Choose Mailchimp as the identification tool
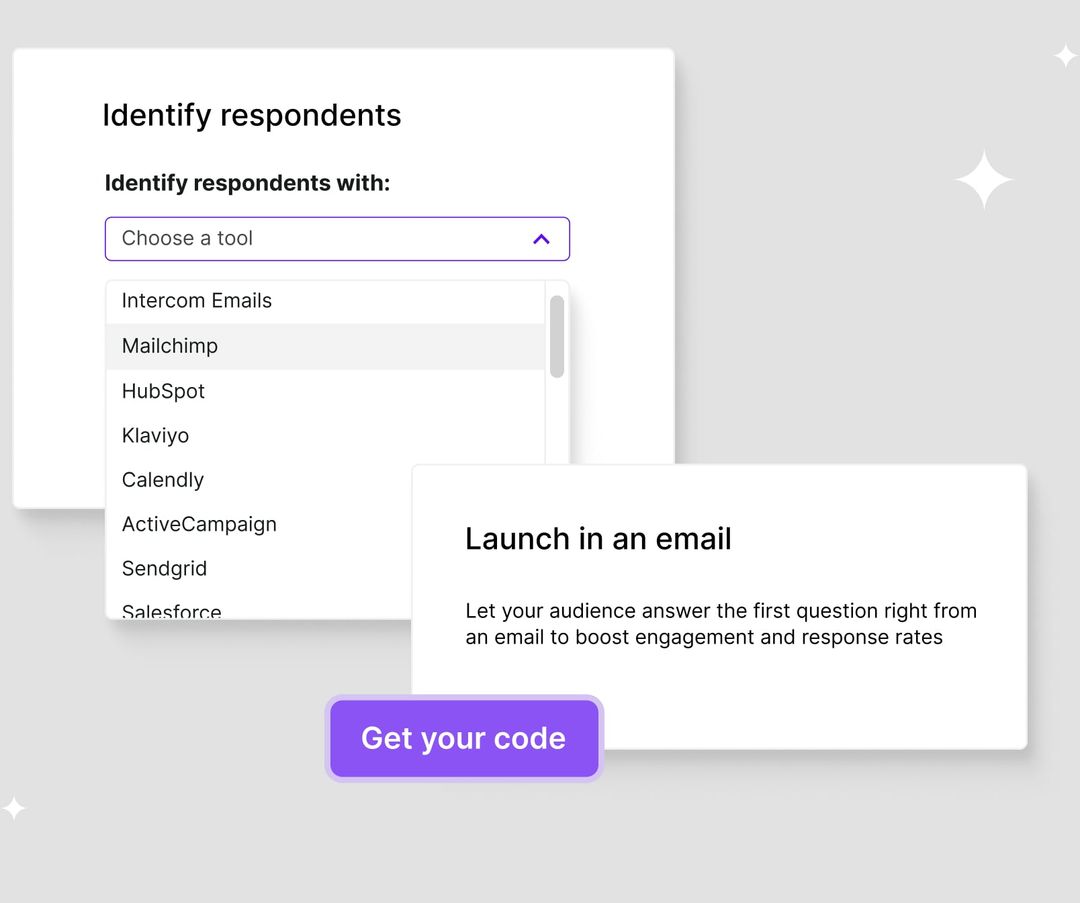The height and width of the screenshot is (903, 1080). pyautogui.click(x=169, y=346)
